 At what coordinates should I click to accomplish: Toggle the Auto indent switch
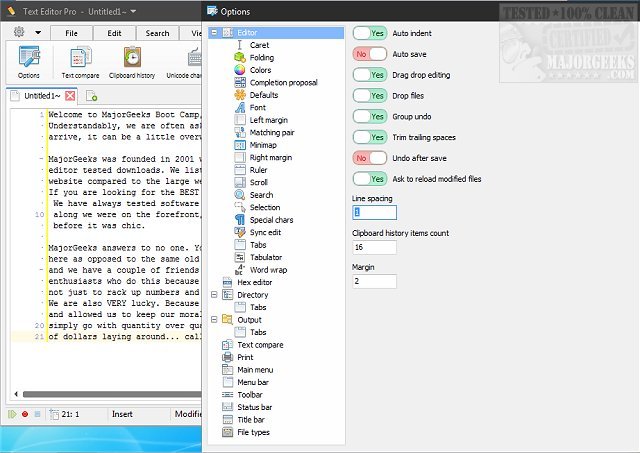point(370,33)
